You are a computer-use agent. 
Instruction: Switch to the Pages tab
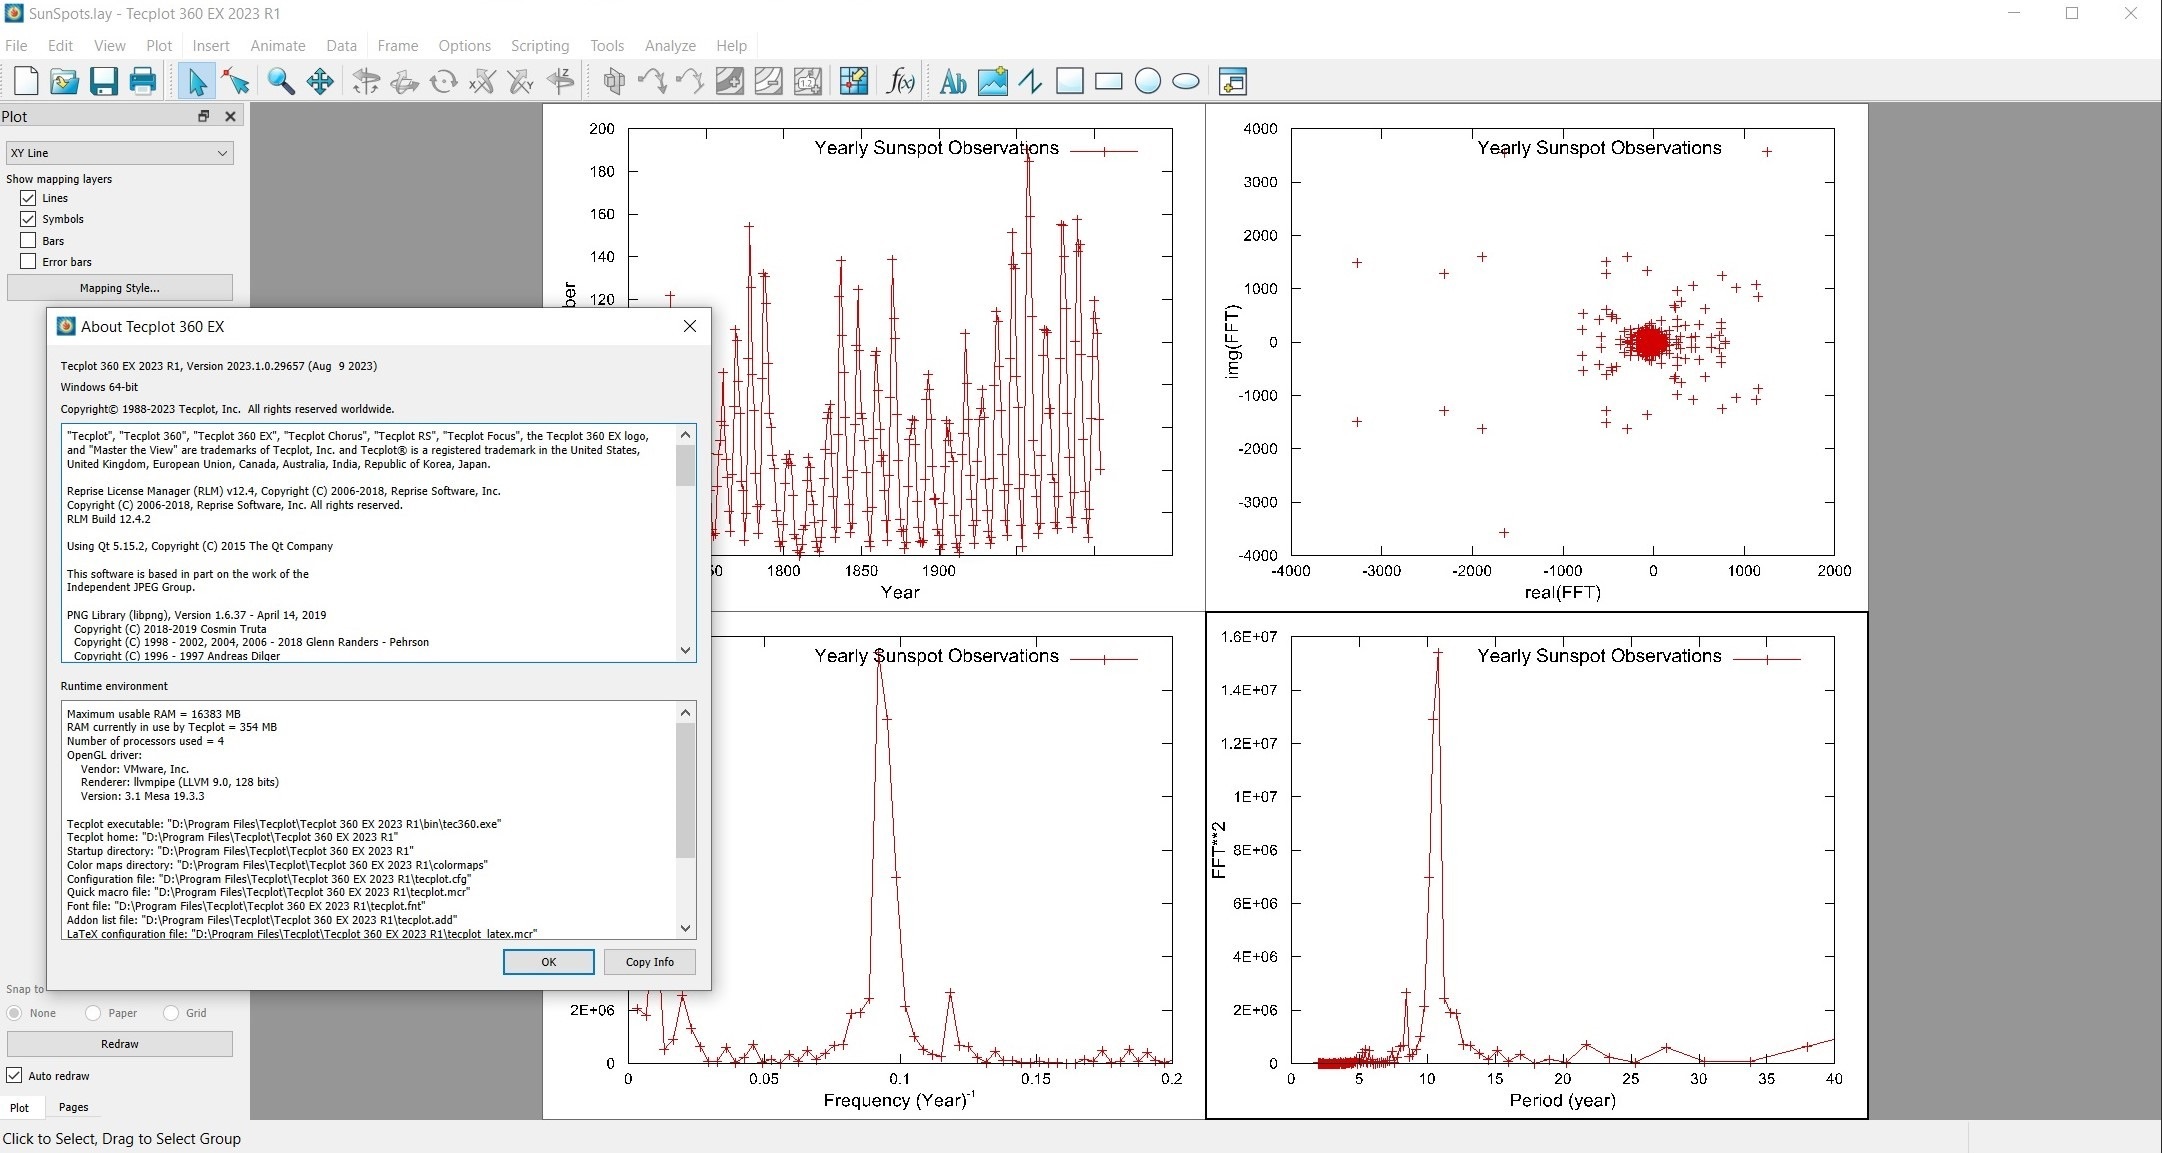[73, 1107]
